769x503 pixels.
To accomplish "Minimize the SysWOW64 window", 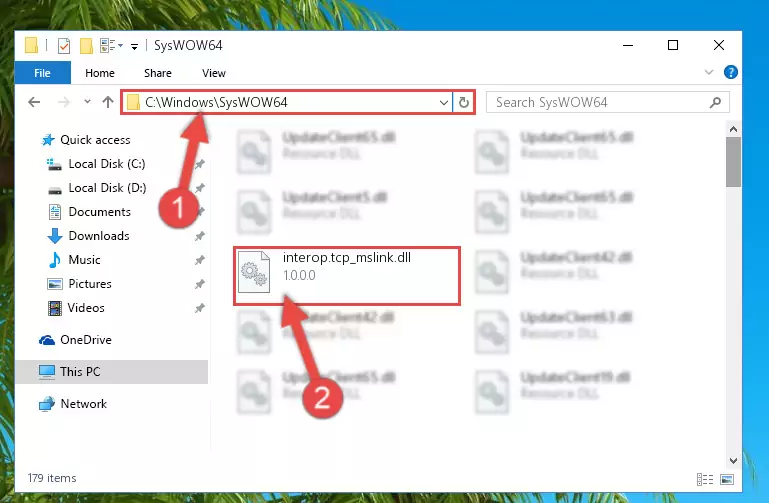I will point(628,45).
